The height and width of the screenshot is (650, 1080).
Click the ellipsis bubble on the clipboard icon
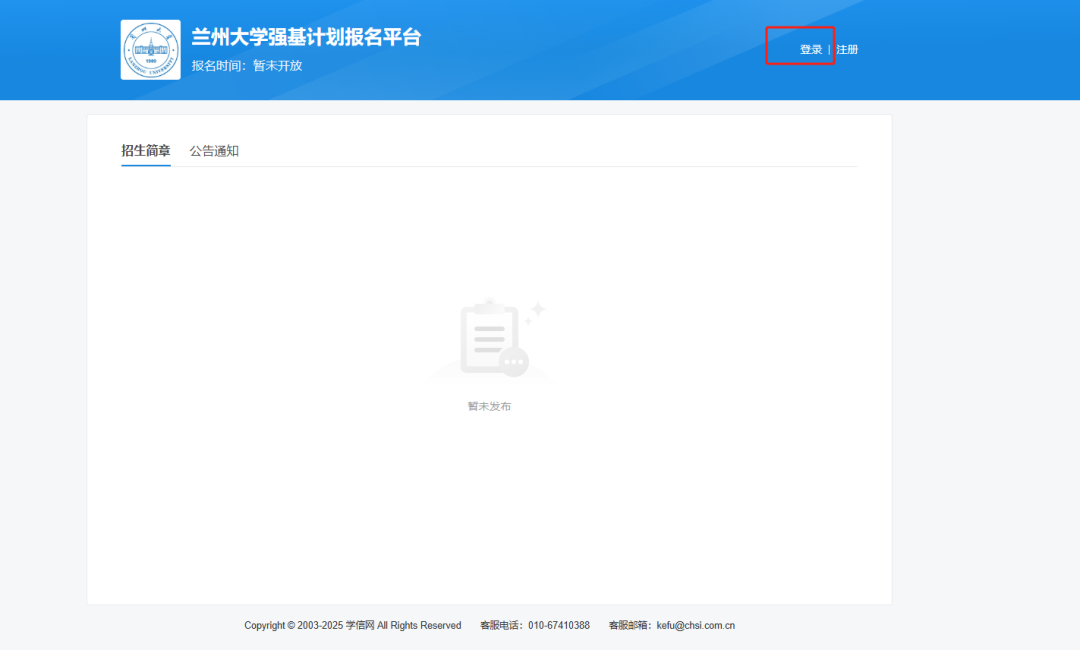point(514,362)
